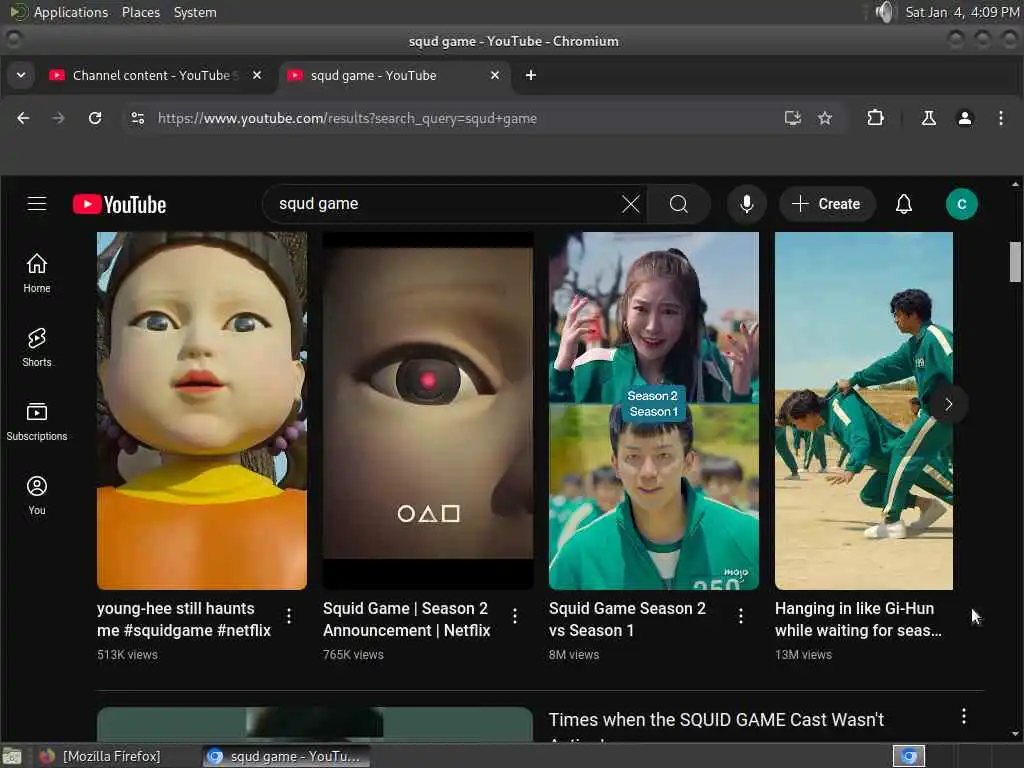Open the extensions puzzle icon
Image resolution: width=1024 pixels, height=768 pixels.
tap(875, 118)
